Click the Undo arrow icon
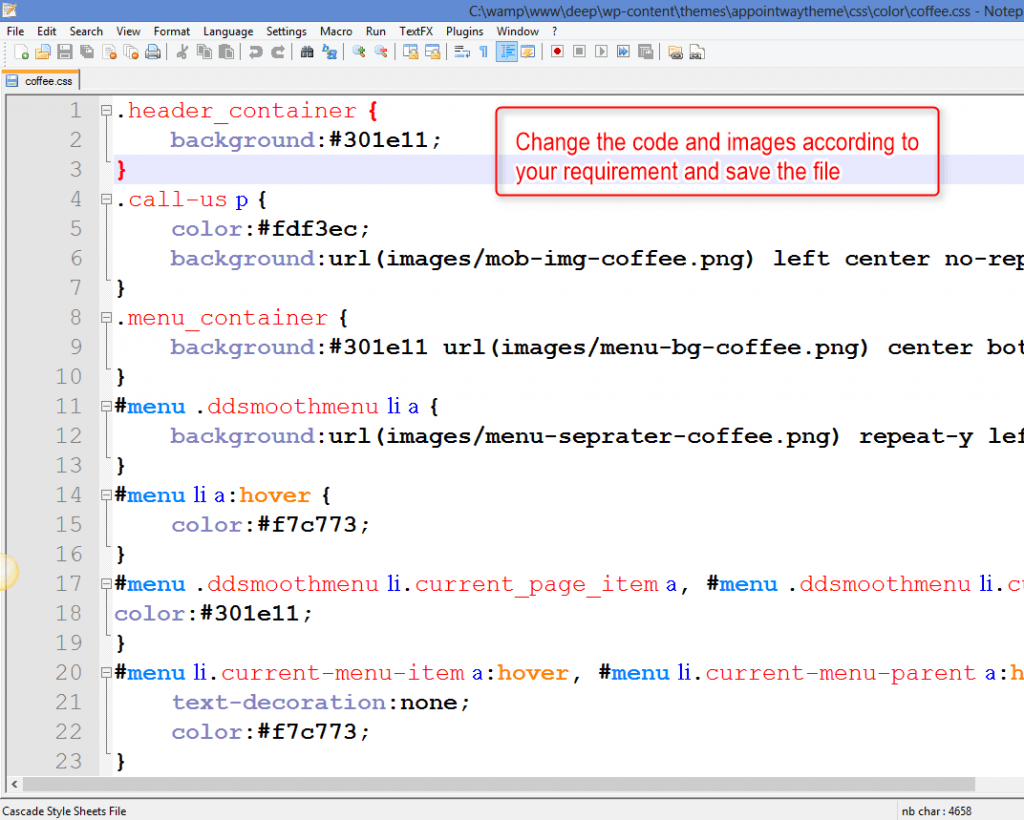The width and height of the screenshot is (1024, 820). pyautogui.click(x=256, y=51)
